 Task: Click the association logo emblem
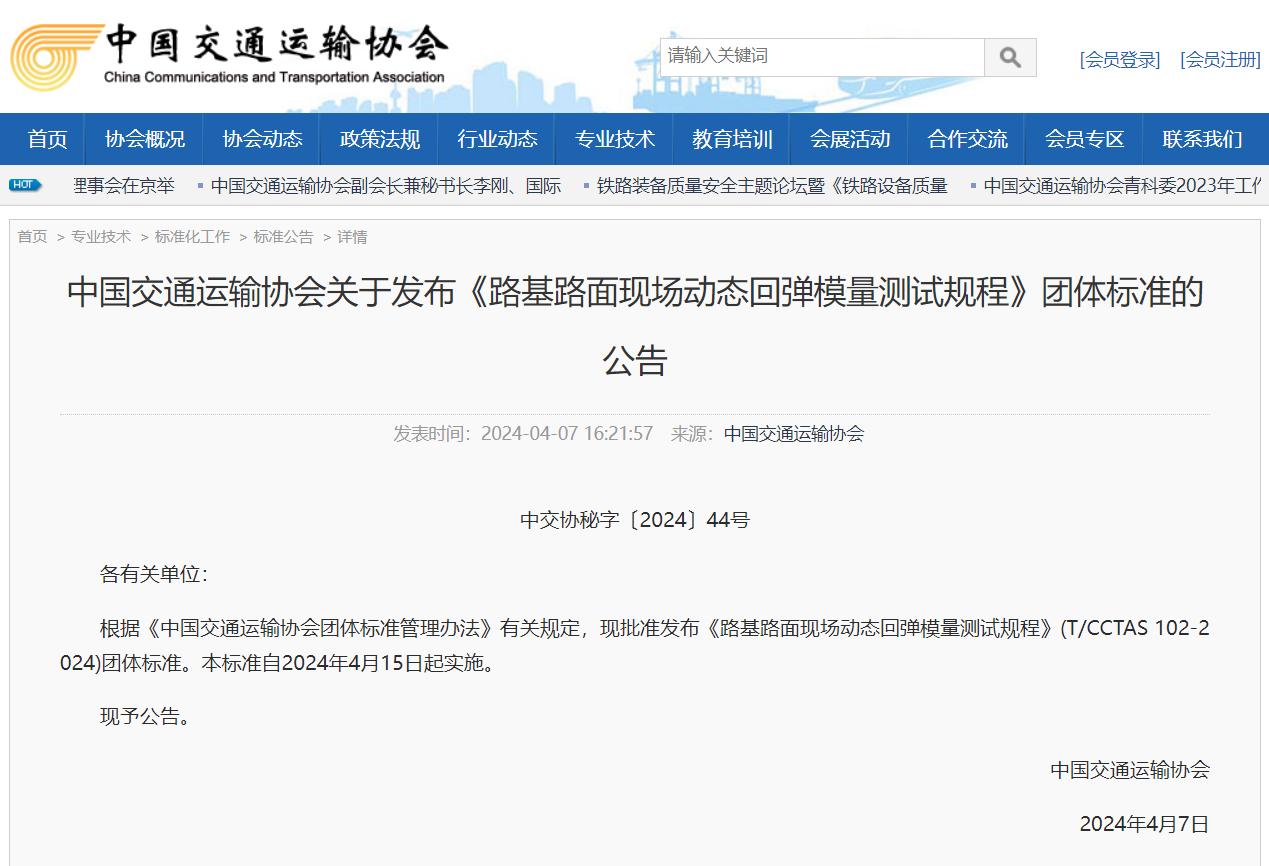(x=56, y=57)
